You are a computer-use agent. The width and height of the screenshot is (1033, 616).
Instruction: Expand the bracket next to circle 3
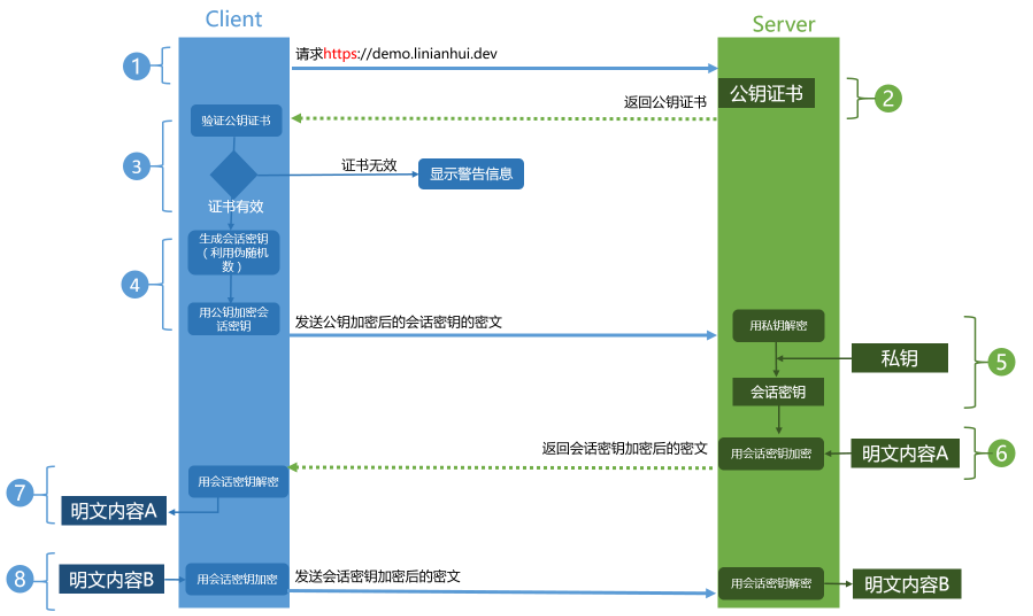163,166
